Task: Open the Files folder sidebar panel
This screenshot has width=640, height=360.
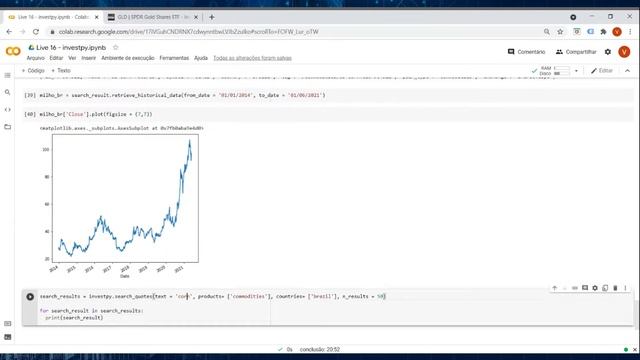Action: point(7,127)
